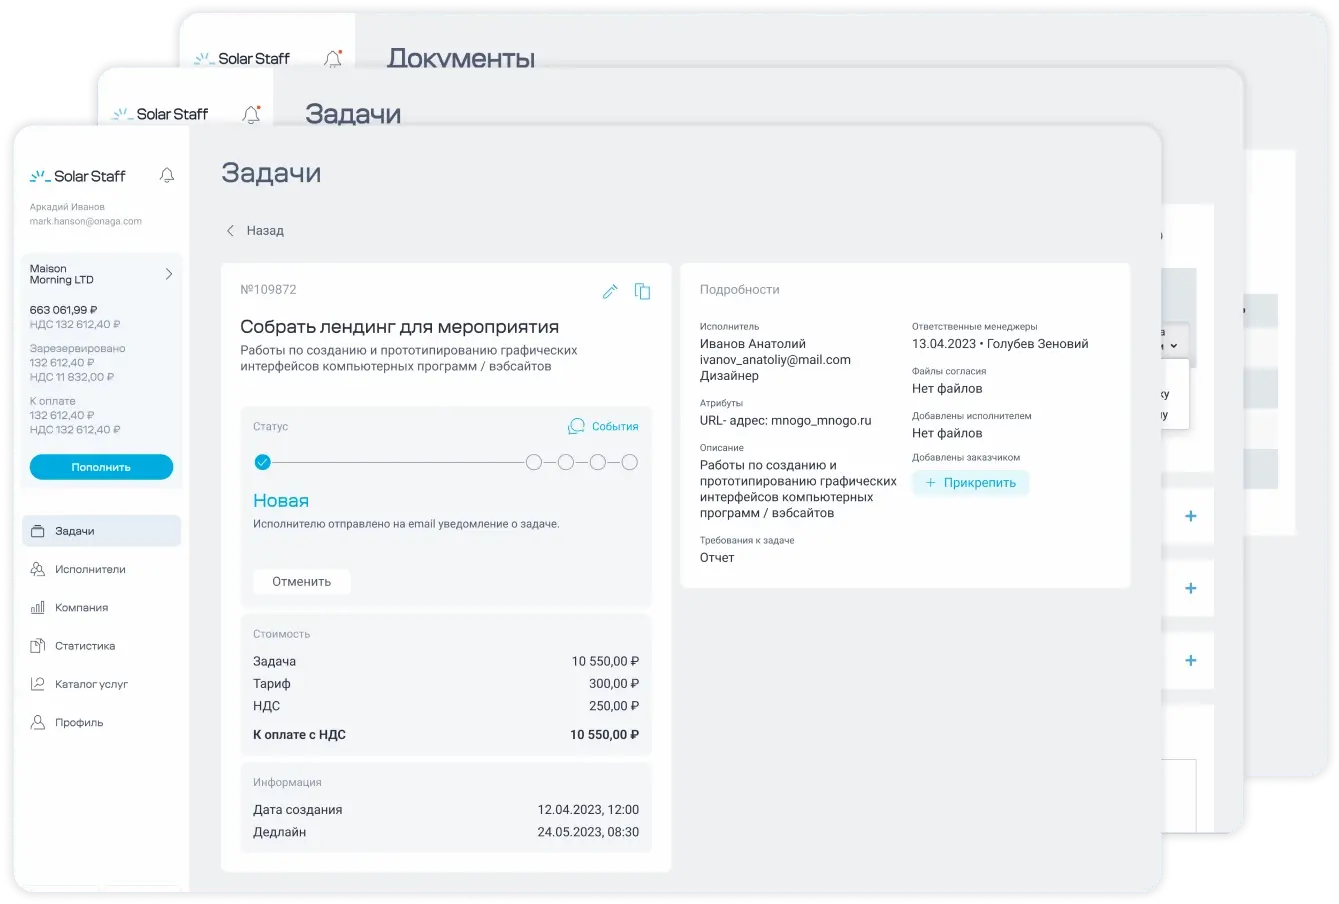Click the copy task icon
Screen dimensions: 1339x904
642,291
